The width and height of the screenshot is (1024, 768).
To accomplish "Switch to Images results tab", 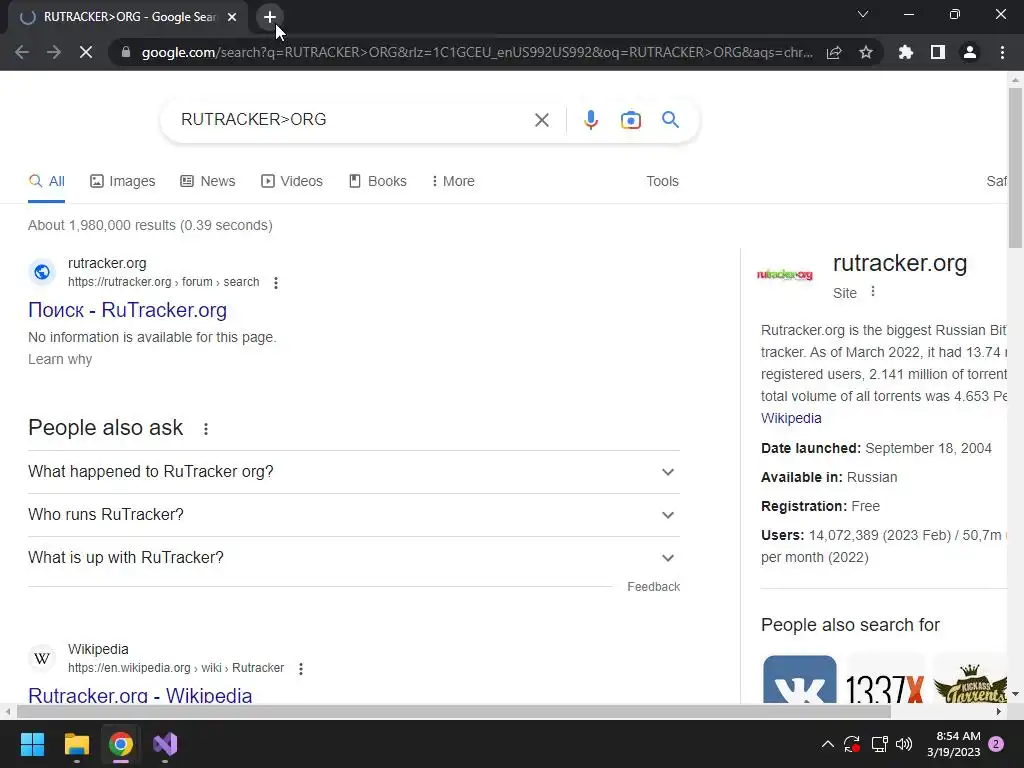I will click(x=123, y=182).
